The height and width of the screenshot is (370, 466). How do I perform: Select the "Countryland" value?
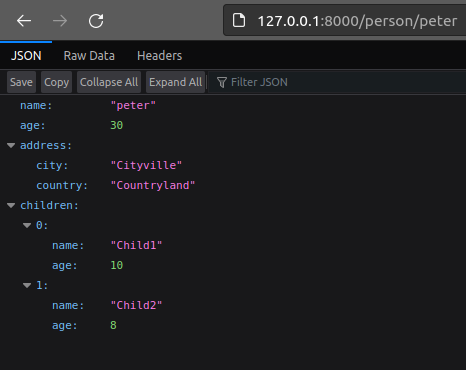(x=153, y=185)
